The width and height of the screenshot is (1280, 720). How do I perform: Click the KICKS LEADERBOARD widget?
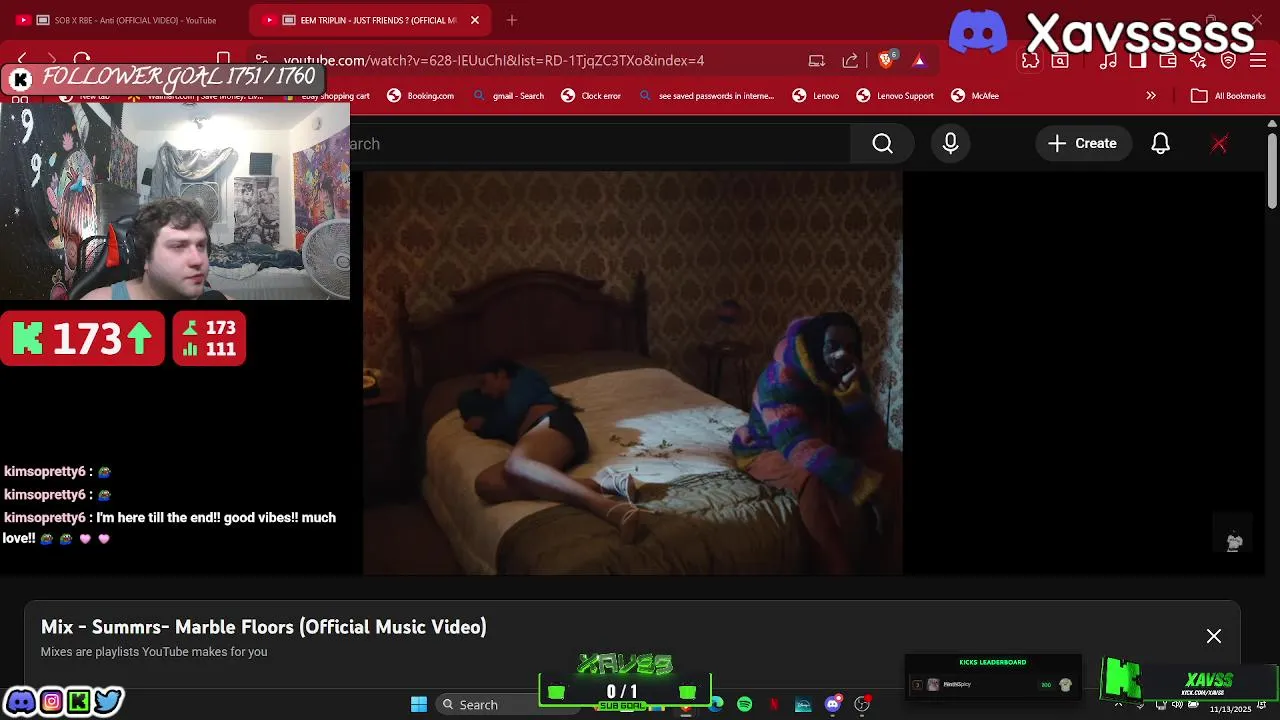993,677
